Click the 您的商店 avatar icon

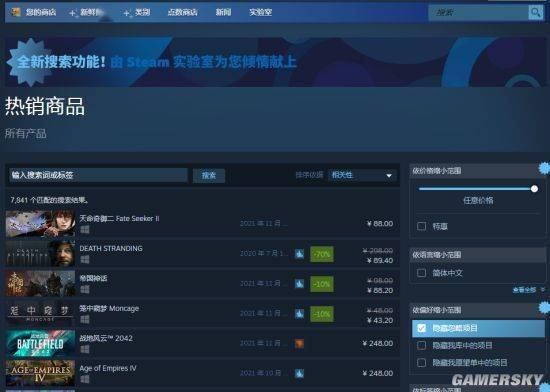point(16,12)
